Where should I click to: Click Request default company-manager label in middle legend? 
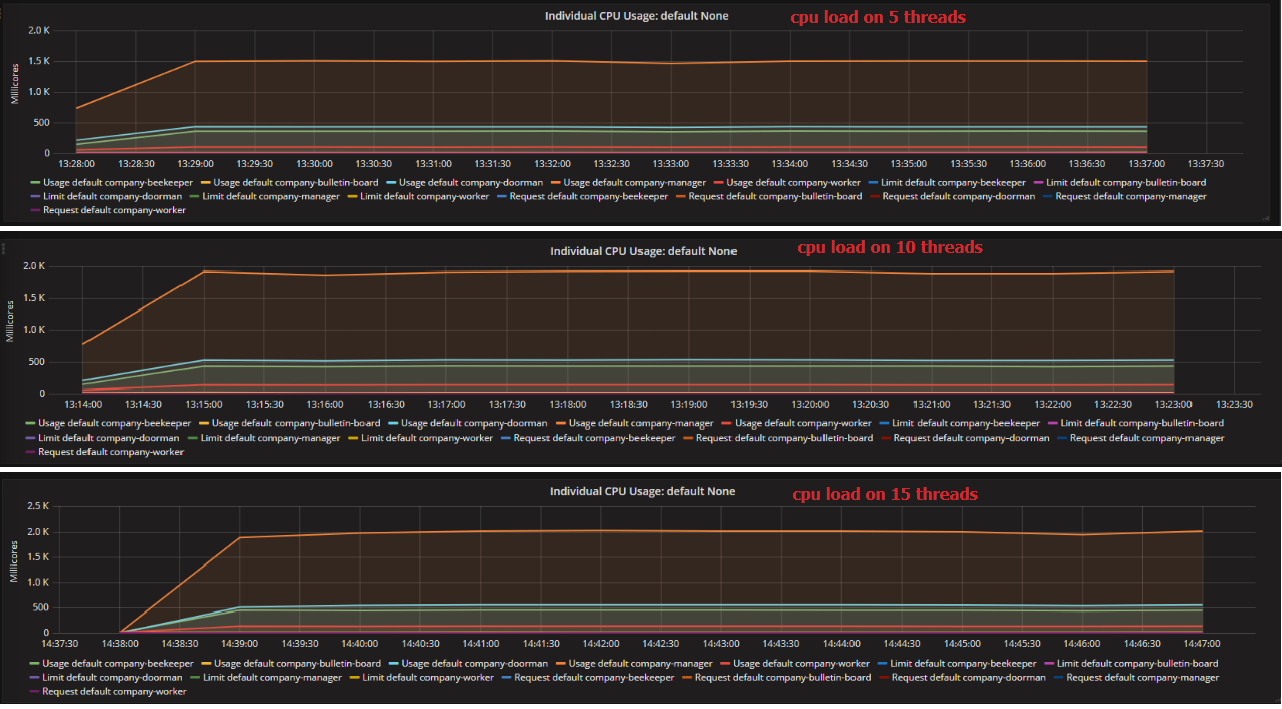(1146, 437)
